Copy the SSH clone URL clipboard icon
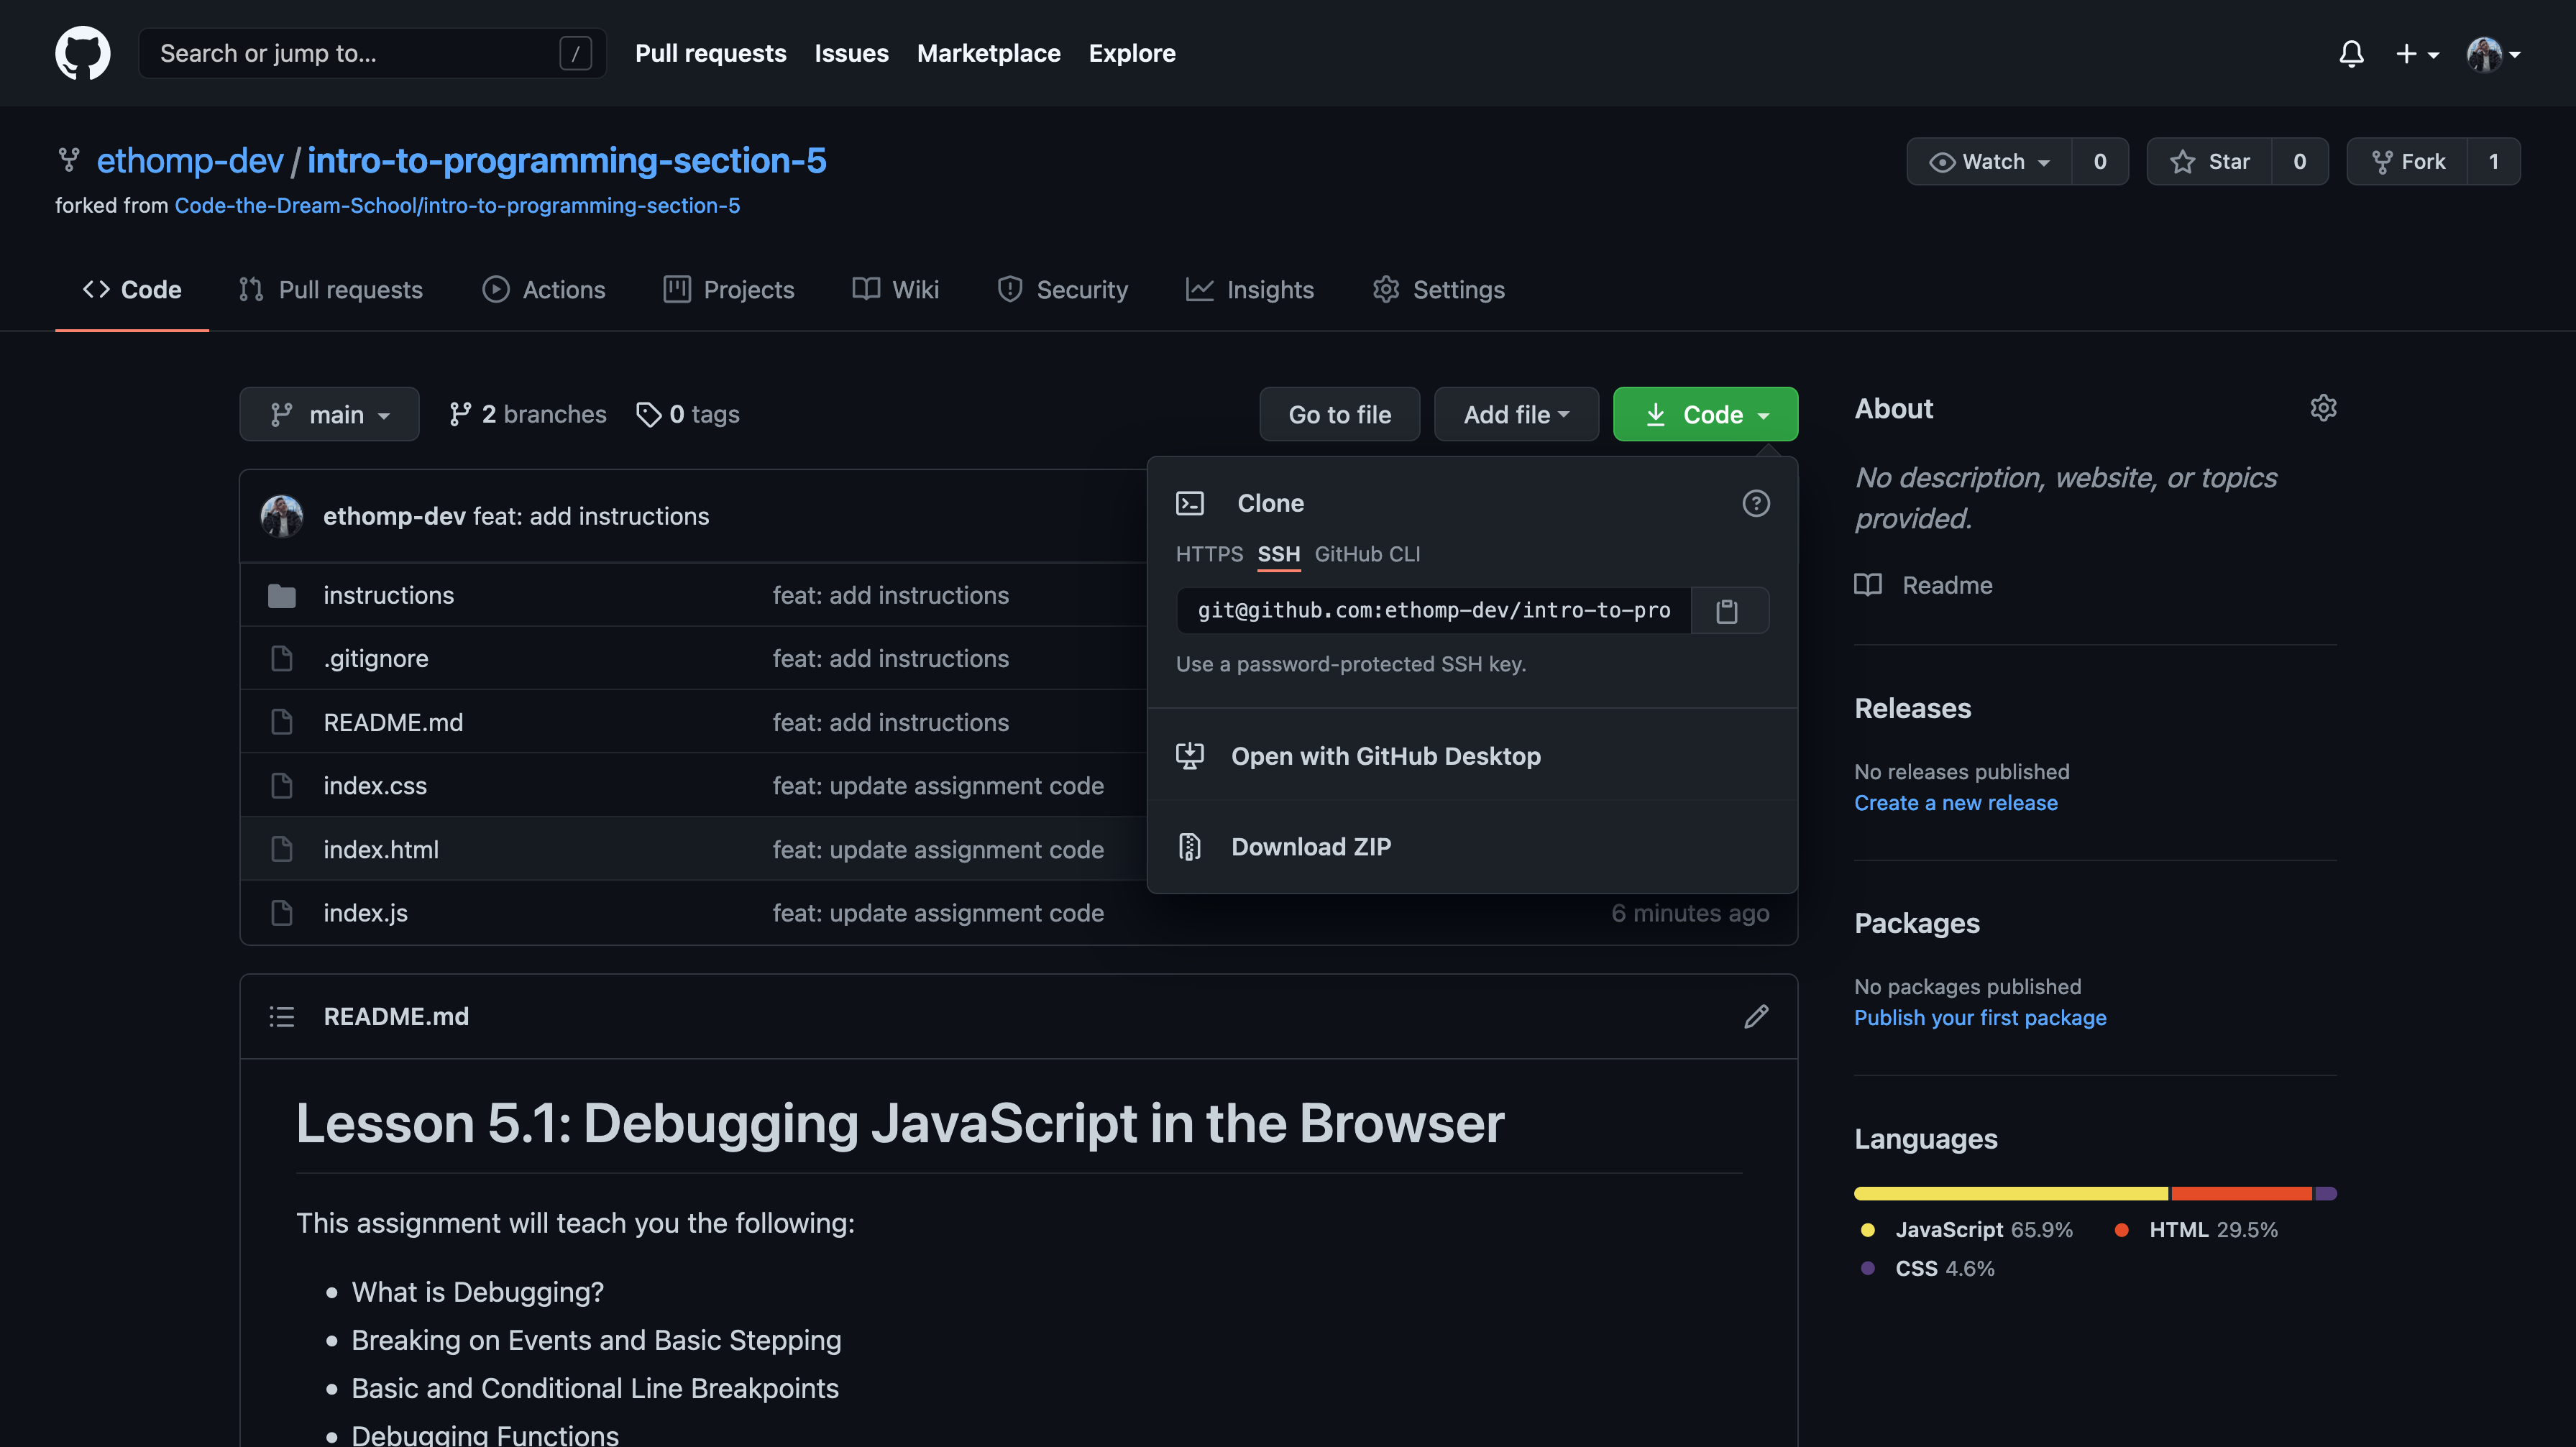This screenshot has height=1447, width=2576. click(x=1727, y=610)
